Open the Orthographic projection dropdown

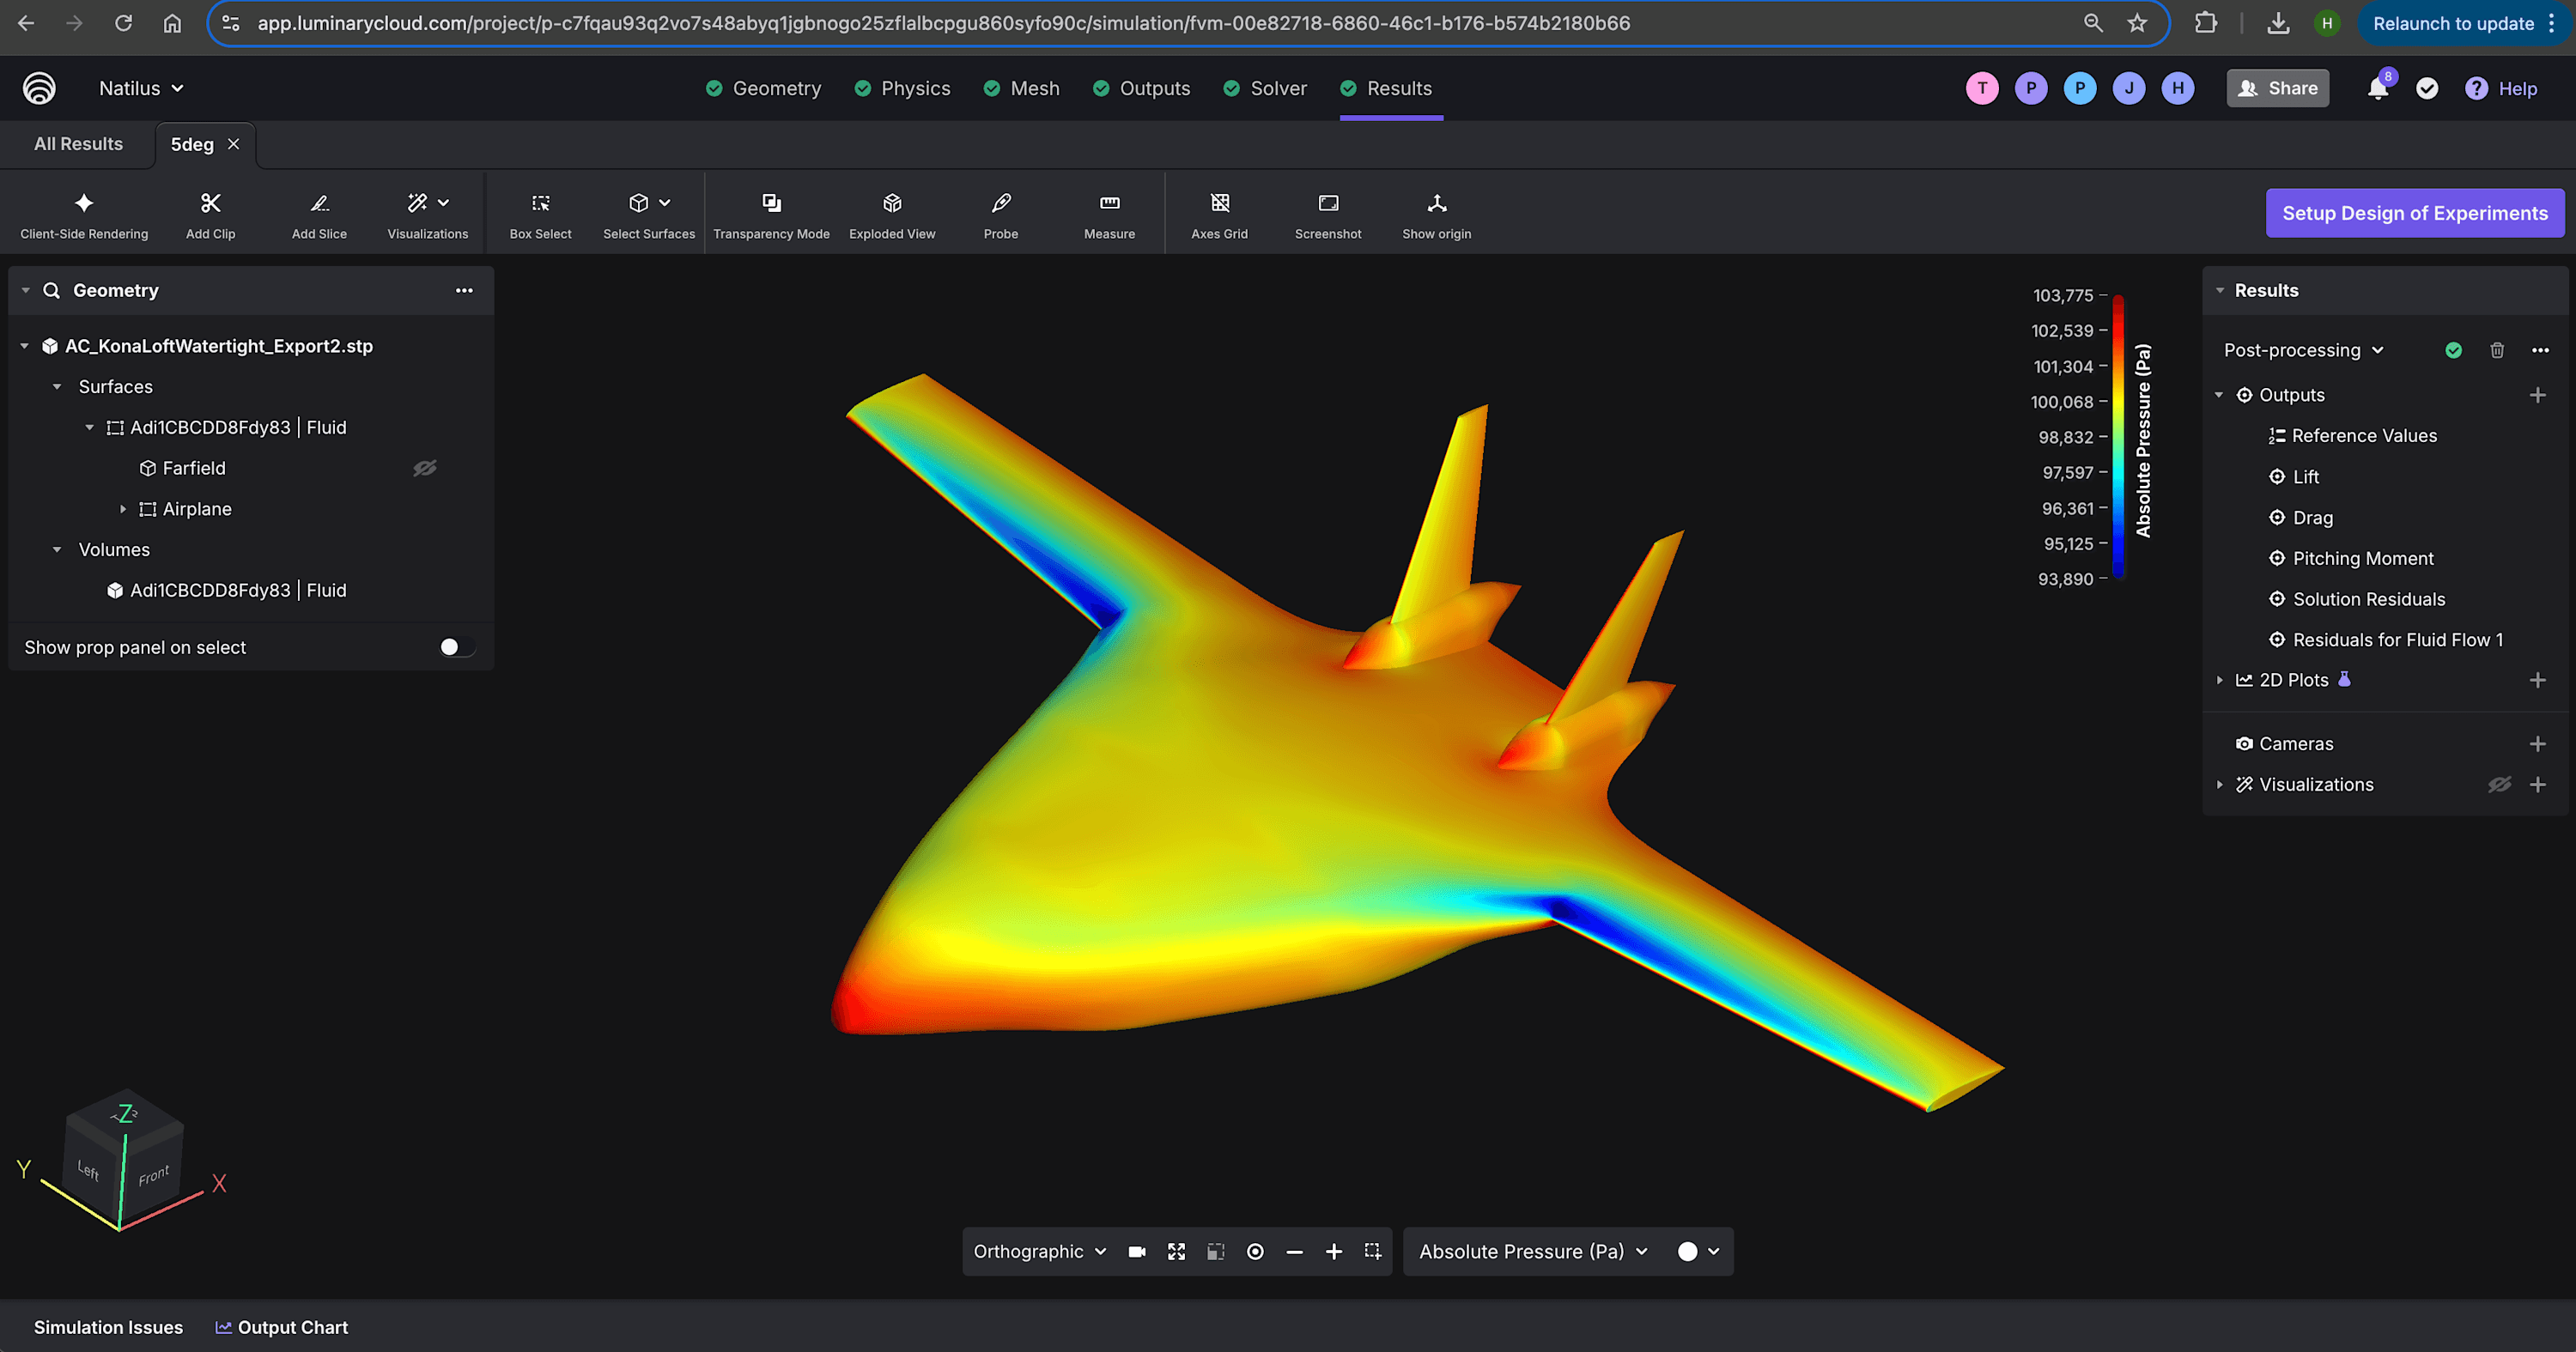pyautogui.click(x=1039, y=1251)
